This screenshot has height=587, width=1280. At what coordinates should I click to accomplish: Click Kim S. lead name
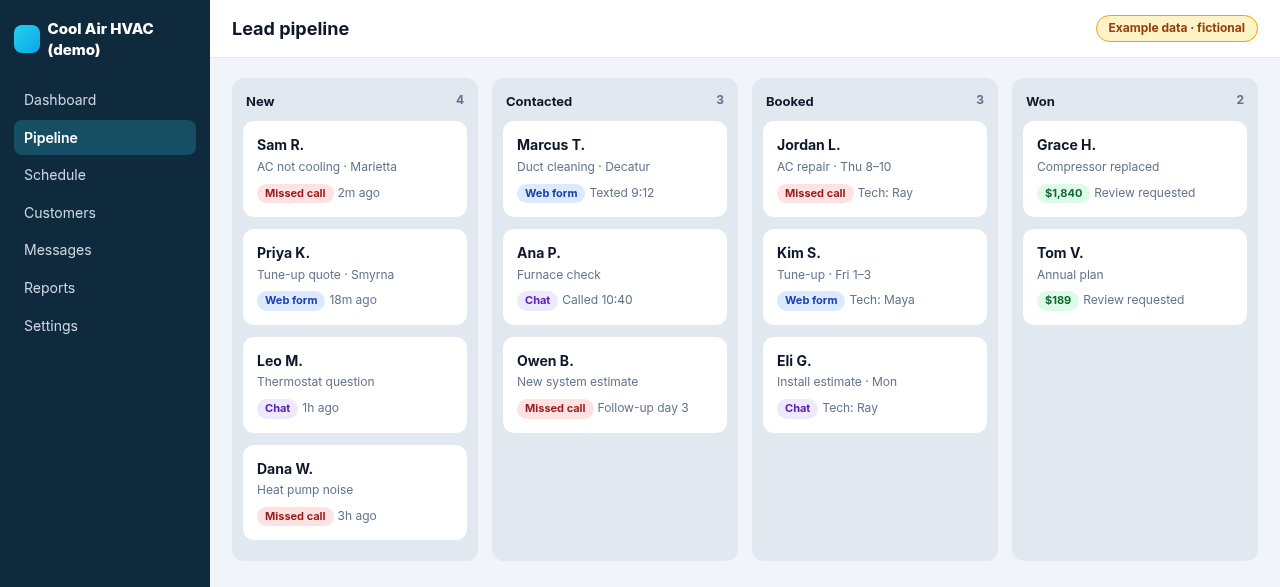799,253
